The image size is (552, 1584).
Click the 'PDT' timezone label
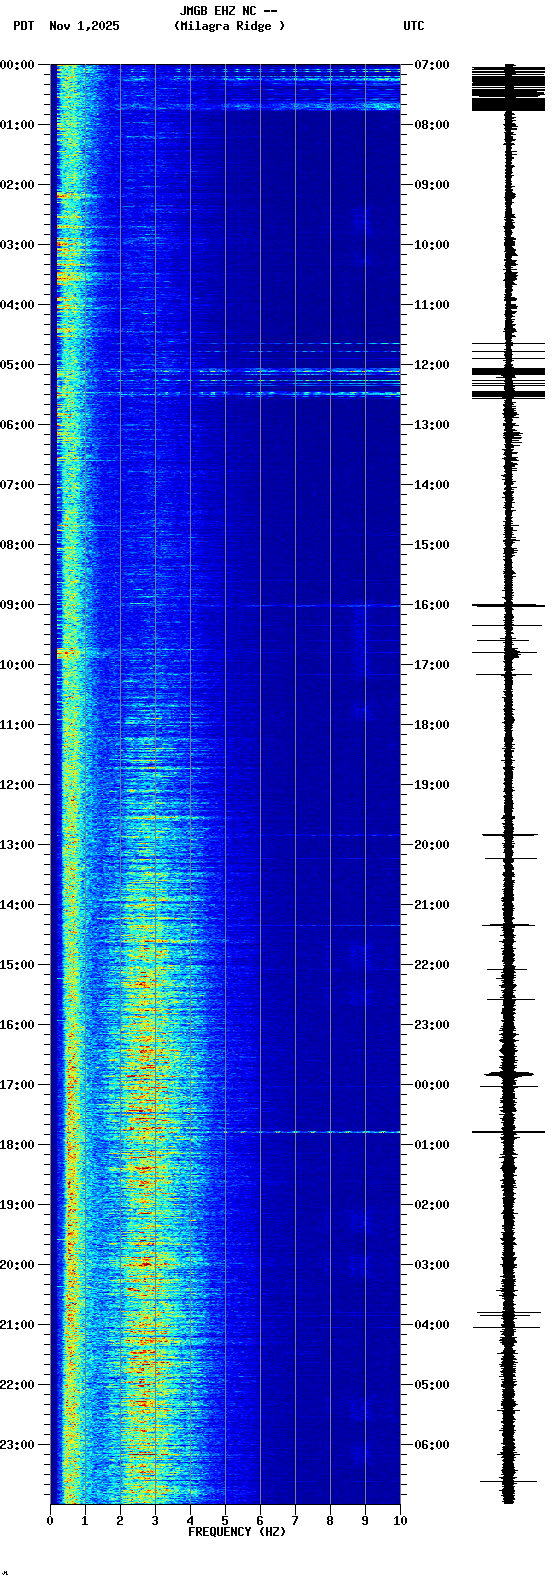click(x=24, y=26)
